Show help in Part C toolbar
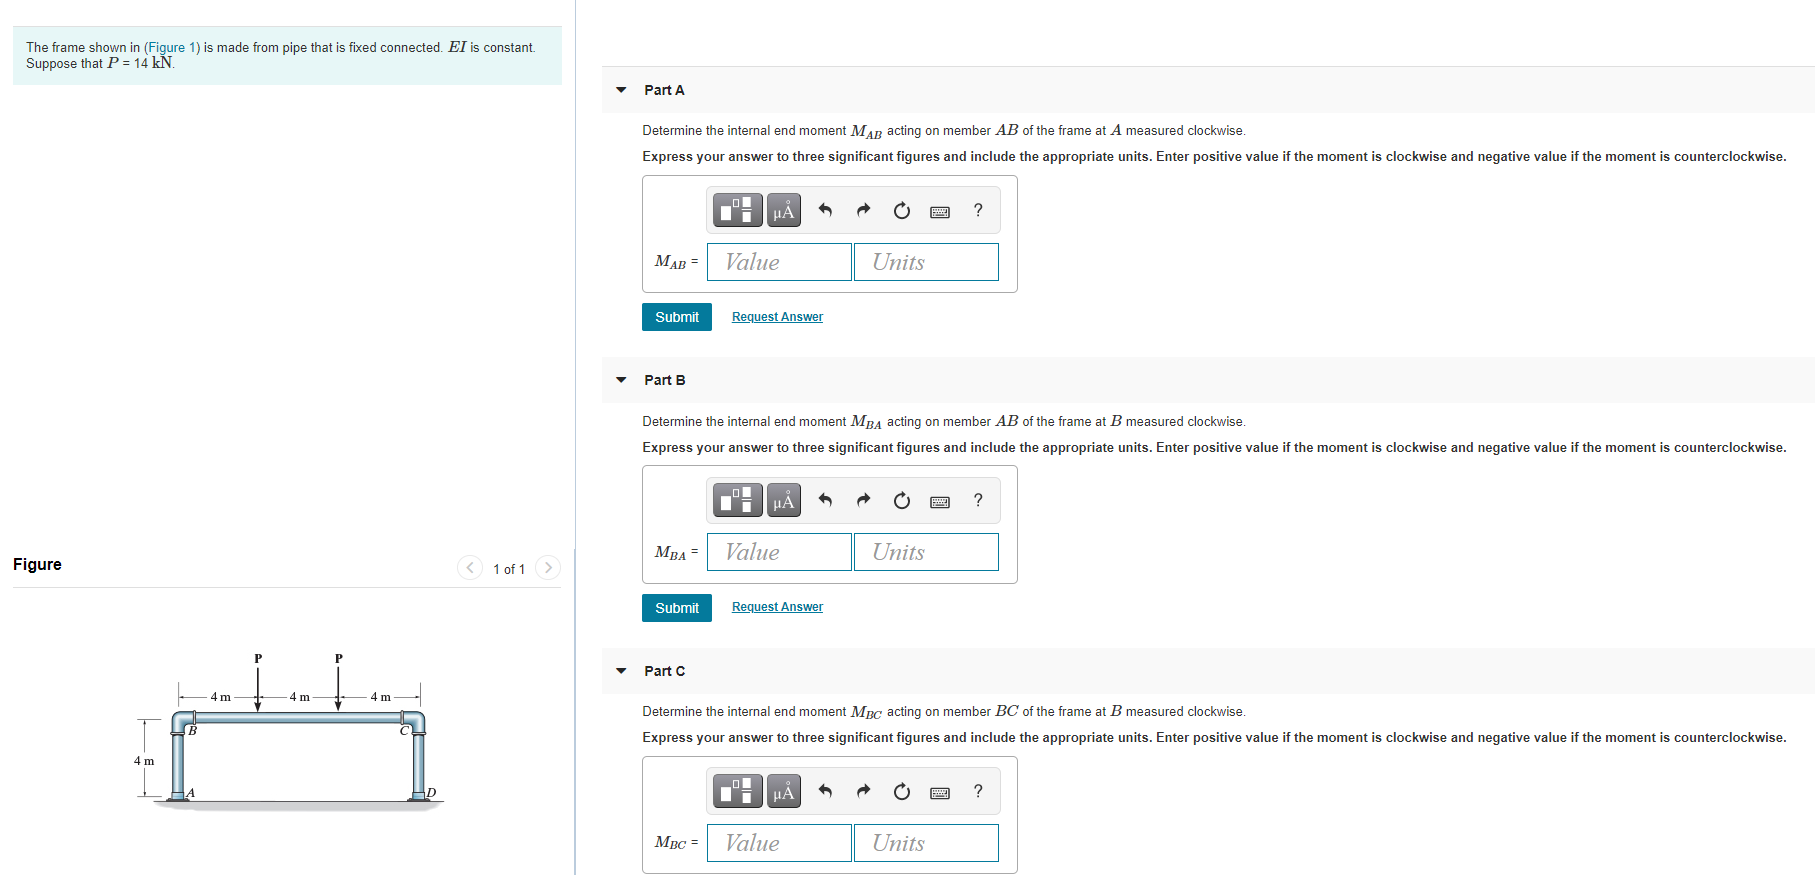This screenshot has width=1815, height=875. coord(978,791)
